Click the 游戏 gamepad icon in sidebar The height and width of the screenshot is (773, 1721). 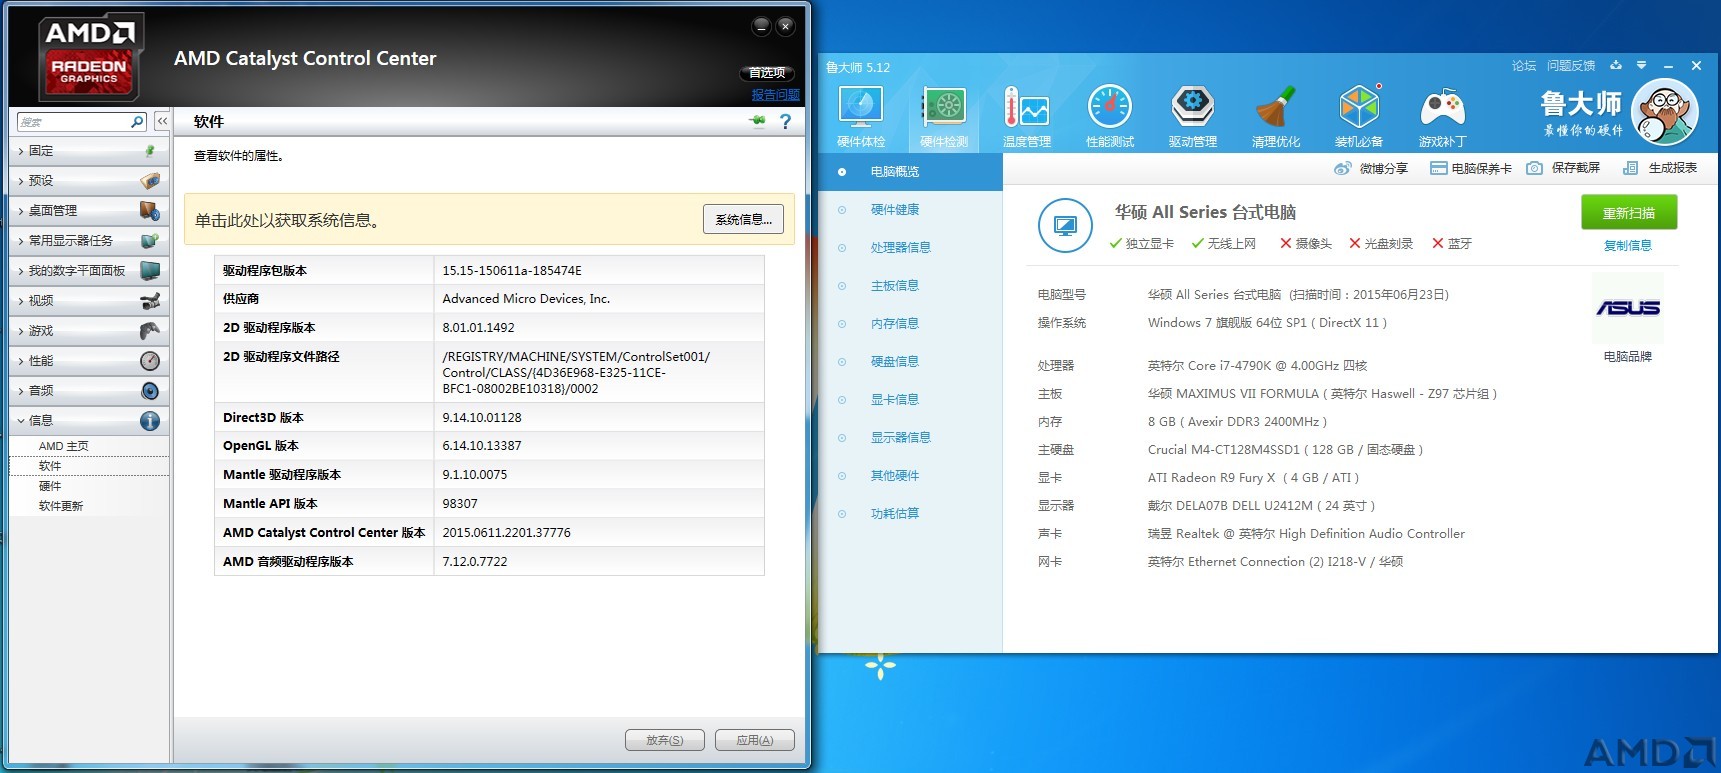click(x=150, y=331)
